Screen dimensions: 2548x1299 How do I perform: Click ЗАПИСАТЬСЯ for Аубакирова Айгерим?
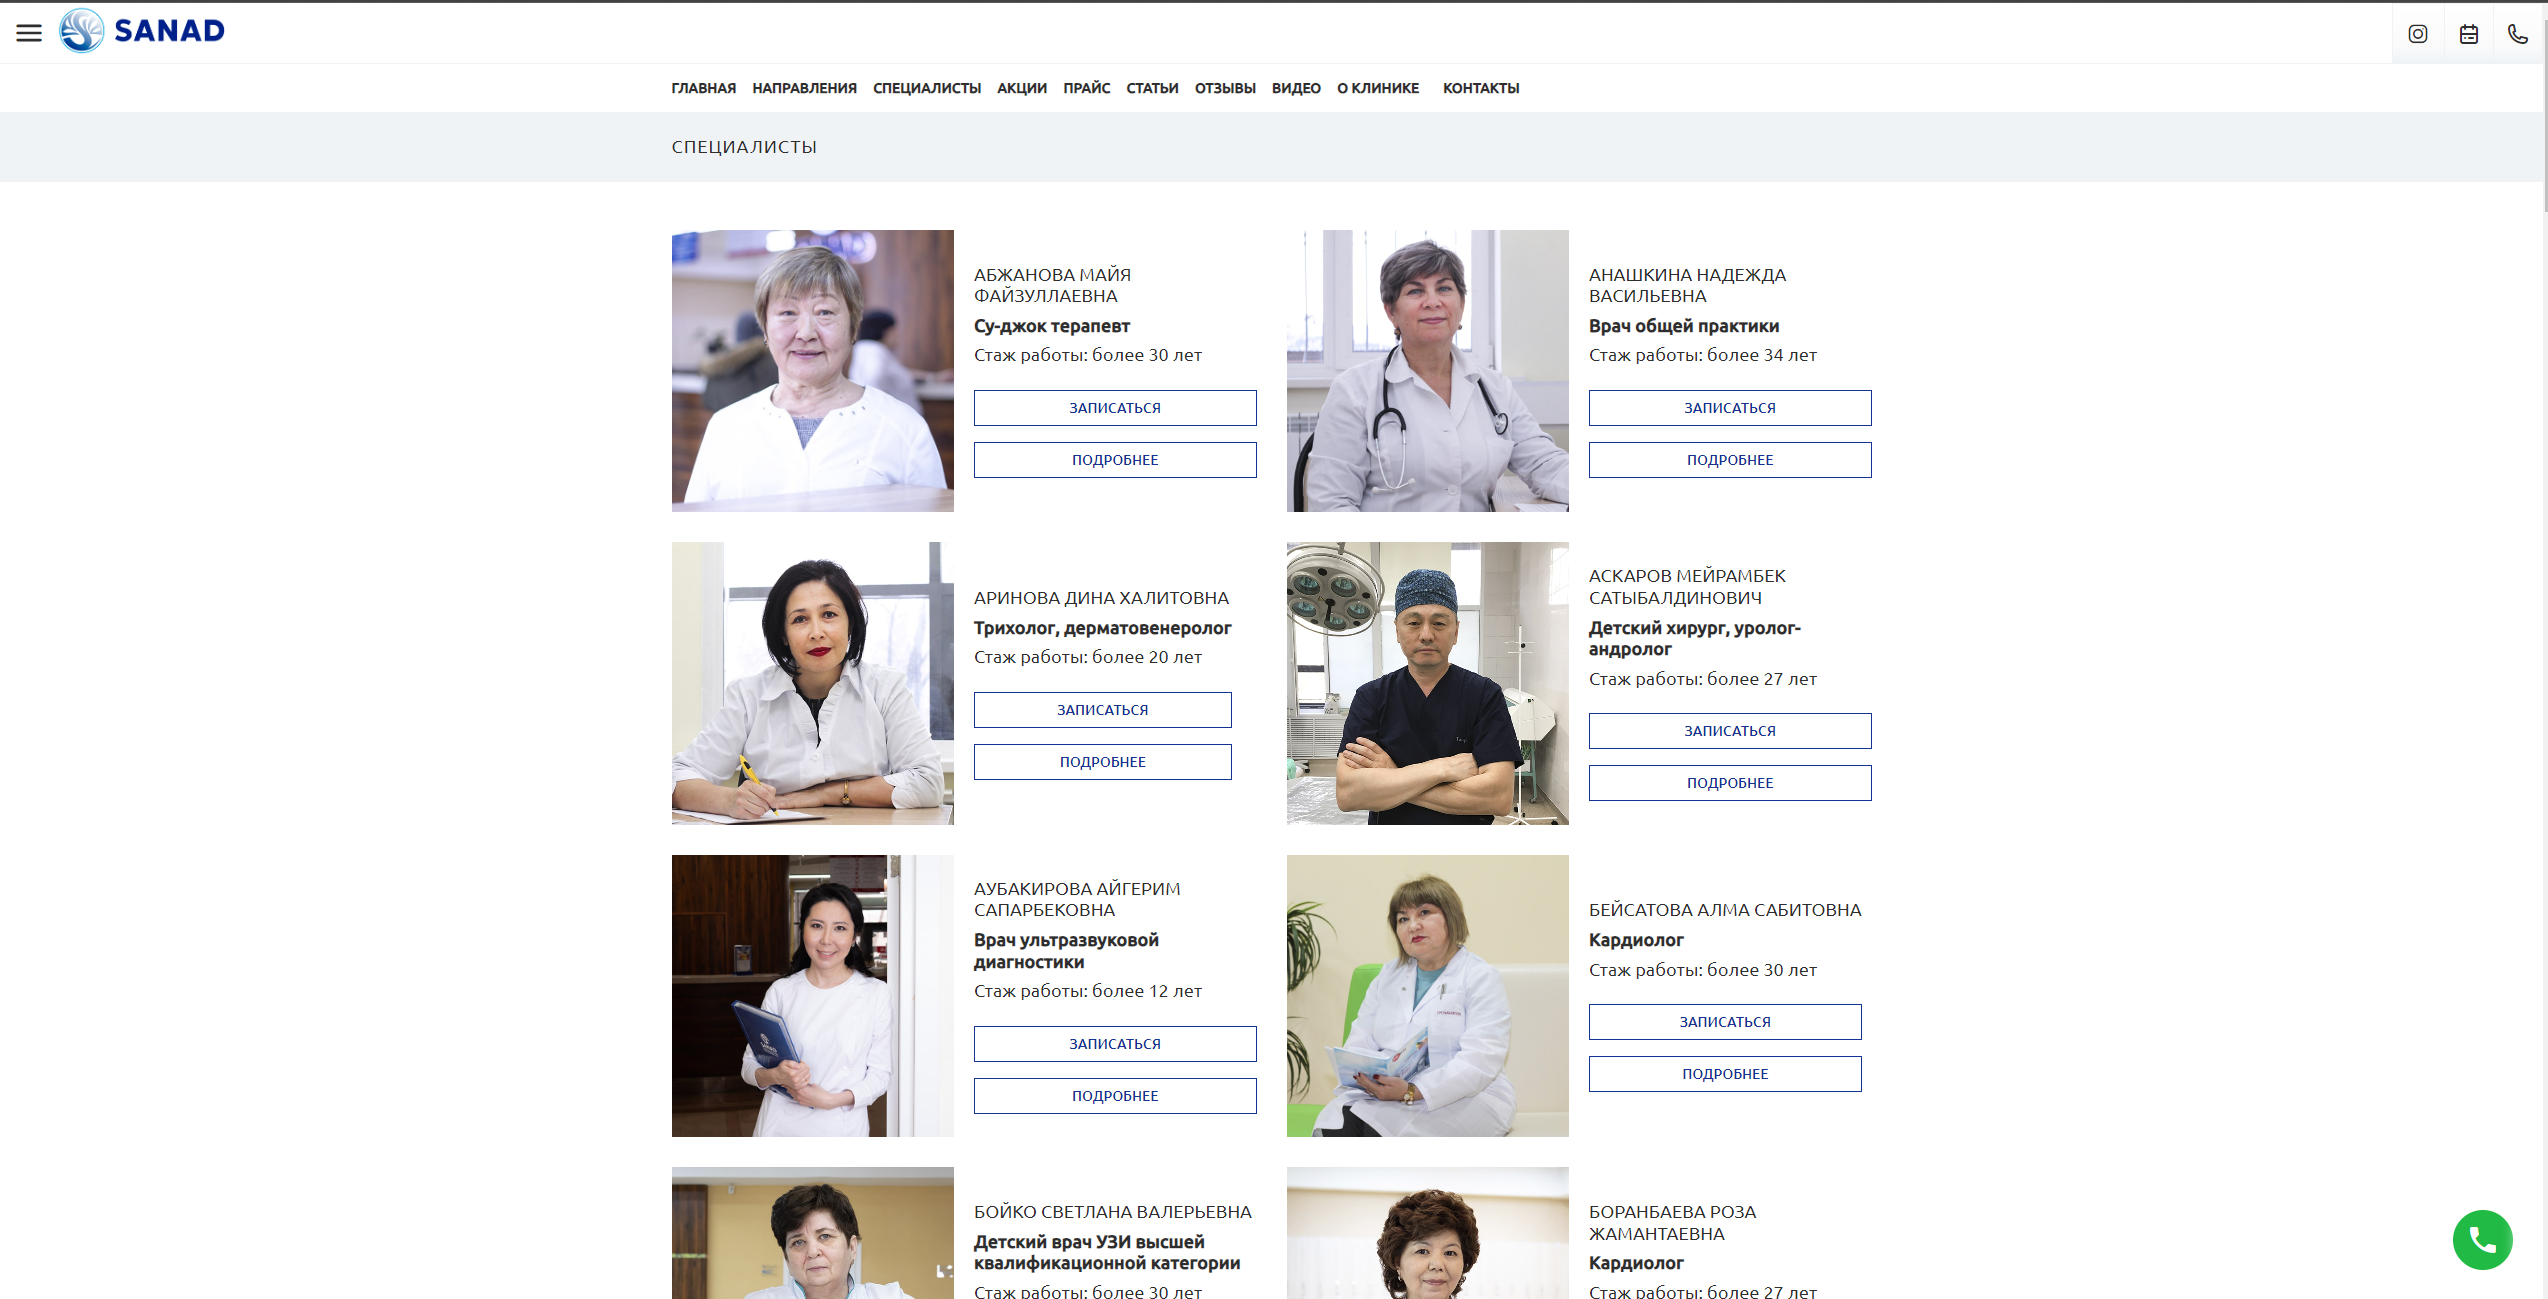point(1115,1044)
